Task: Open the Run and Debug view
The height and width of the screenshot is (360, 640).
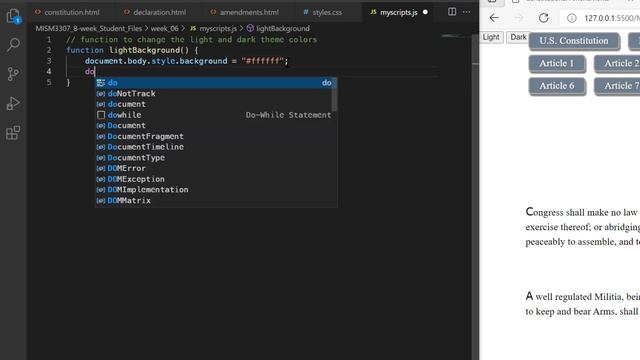Action: point(13,103)
